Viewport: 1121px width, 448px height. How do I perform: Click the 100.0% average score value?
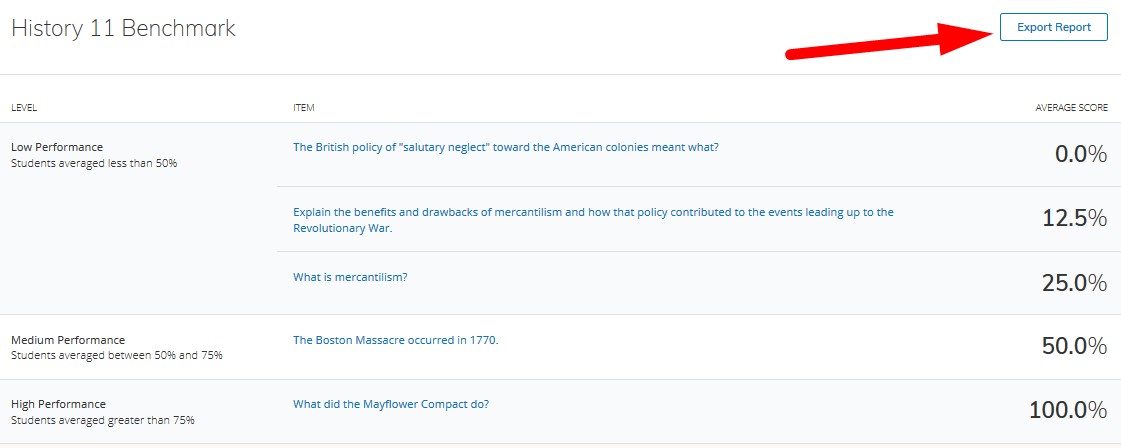coord(1067,410)
